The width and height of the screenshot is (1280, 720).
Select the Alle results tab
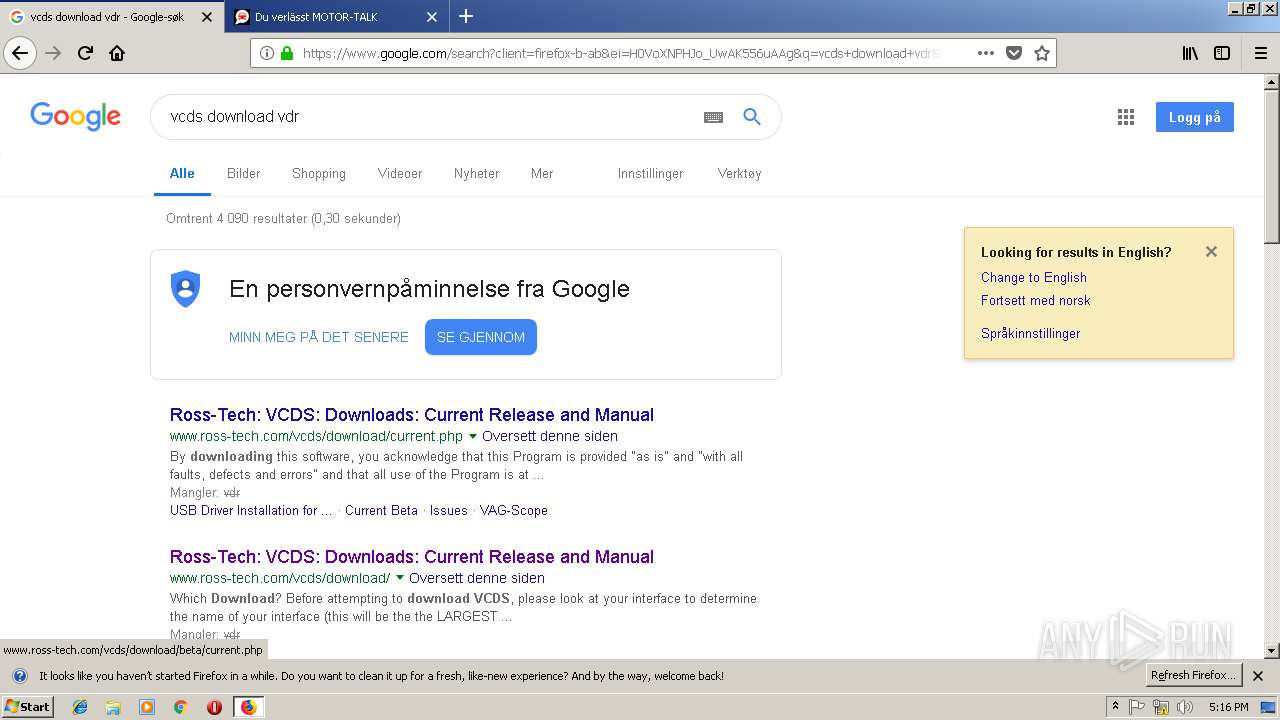point(182,173)
